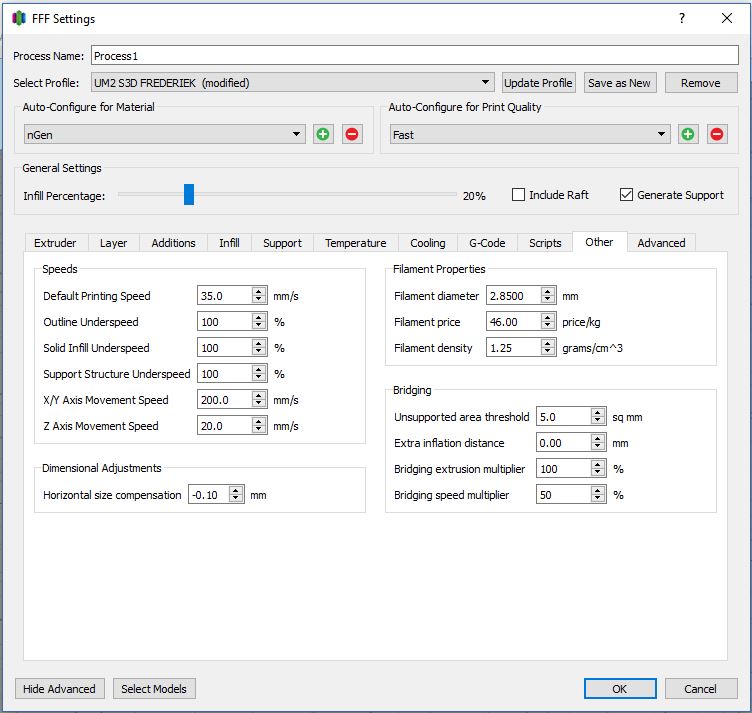
Task: Click the Infill Percentage slider handle
Action: (x=188, y=195)
